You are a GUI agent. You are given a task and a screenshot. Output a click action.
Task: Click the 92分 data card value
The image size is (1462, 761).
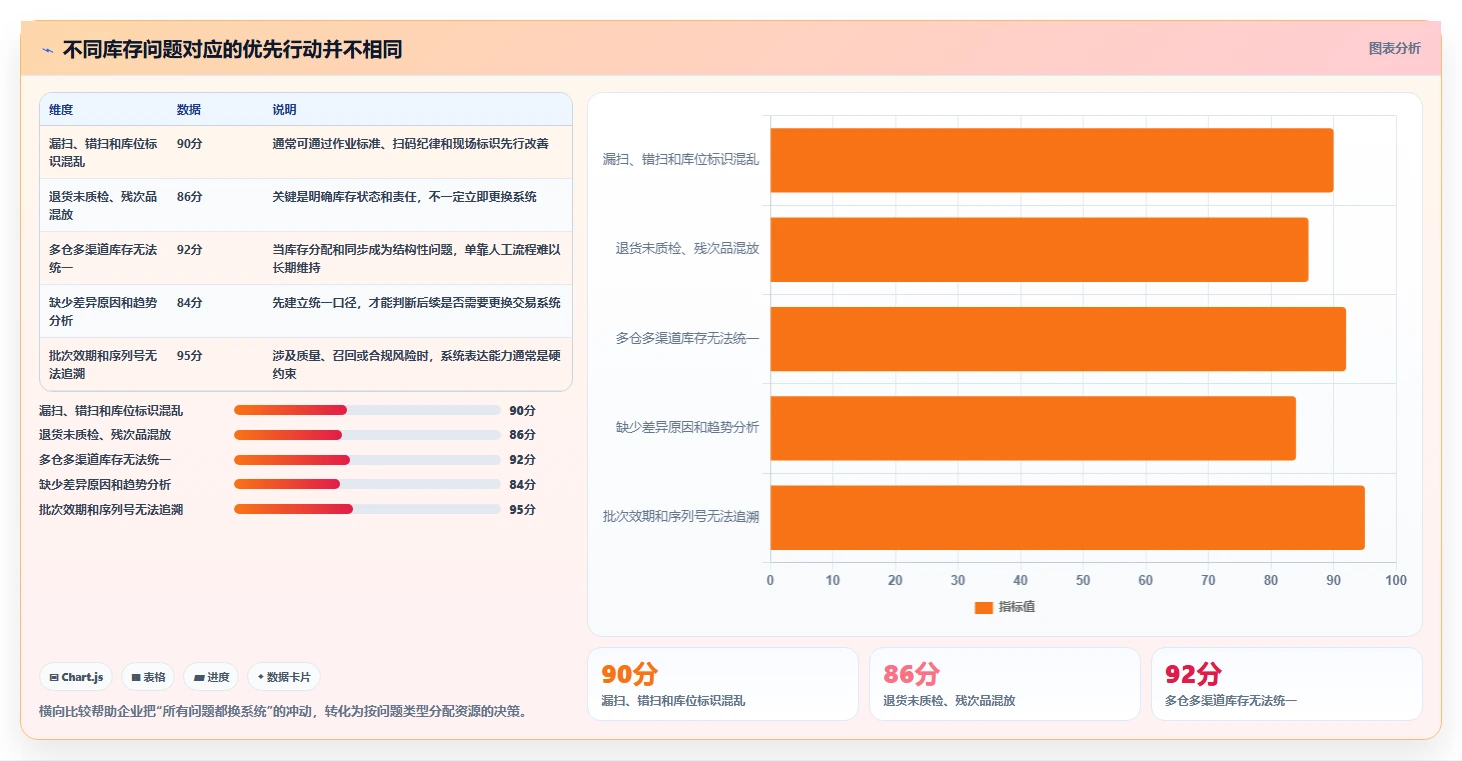click(1193, 674)
